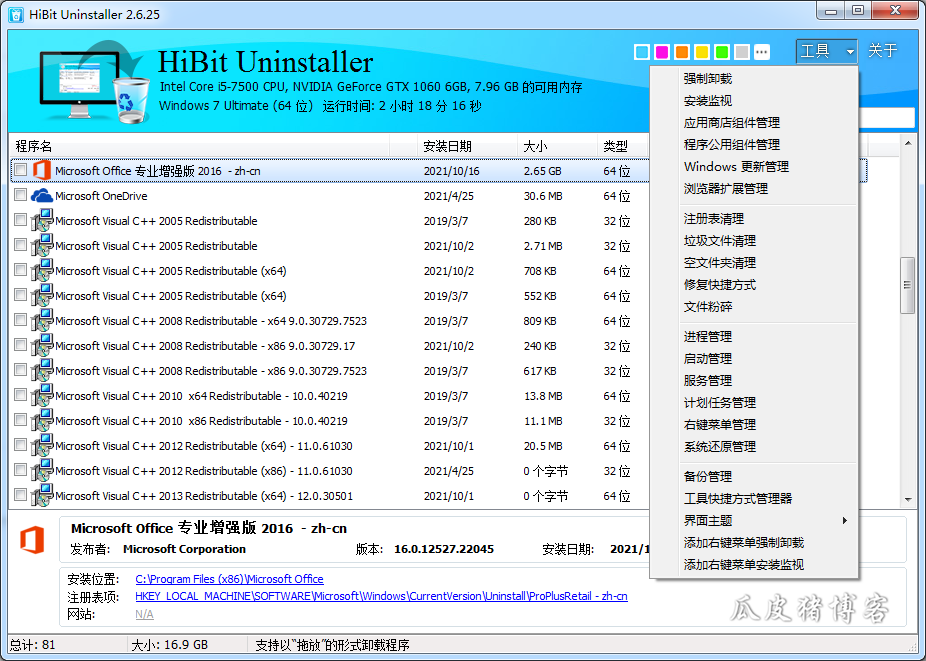Click the 关于 button
Image resolution: width=926 pixels, height=661 pixels.
(x=882, y=51)
